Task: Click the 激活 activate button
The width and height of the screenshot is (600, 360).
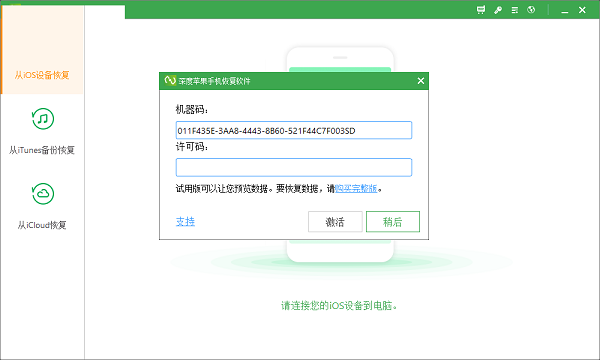Action: pyautogui.click(x=335, y=222)
